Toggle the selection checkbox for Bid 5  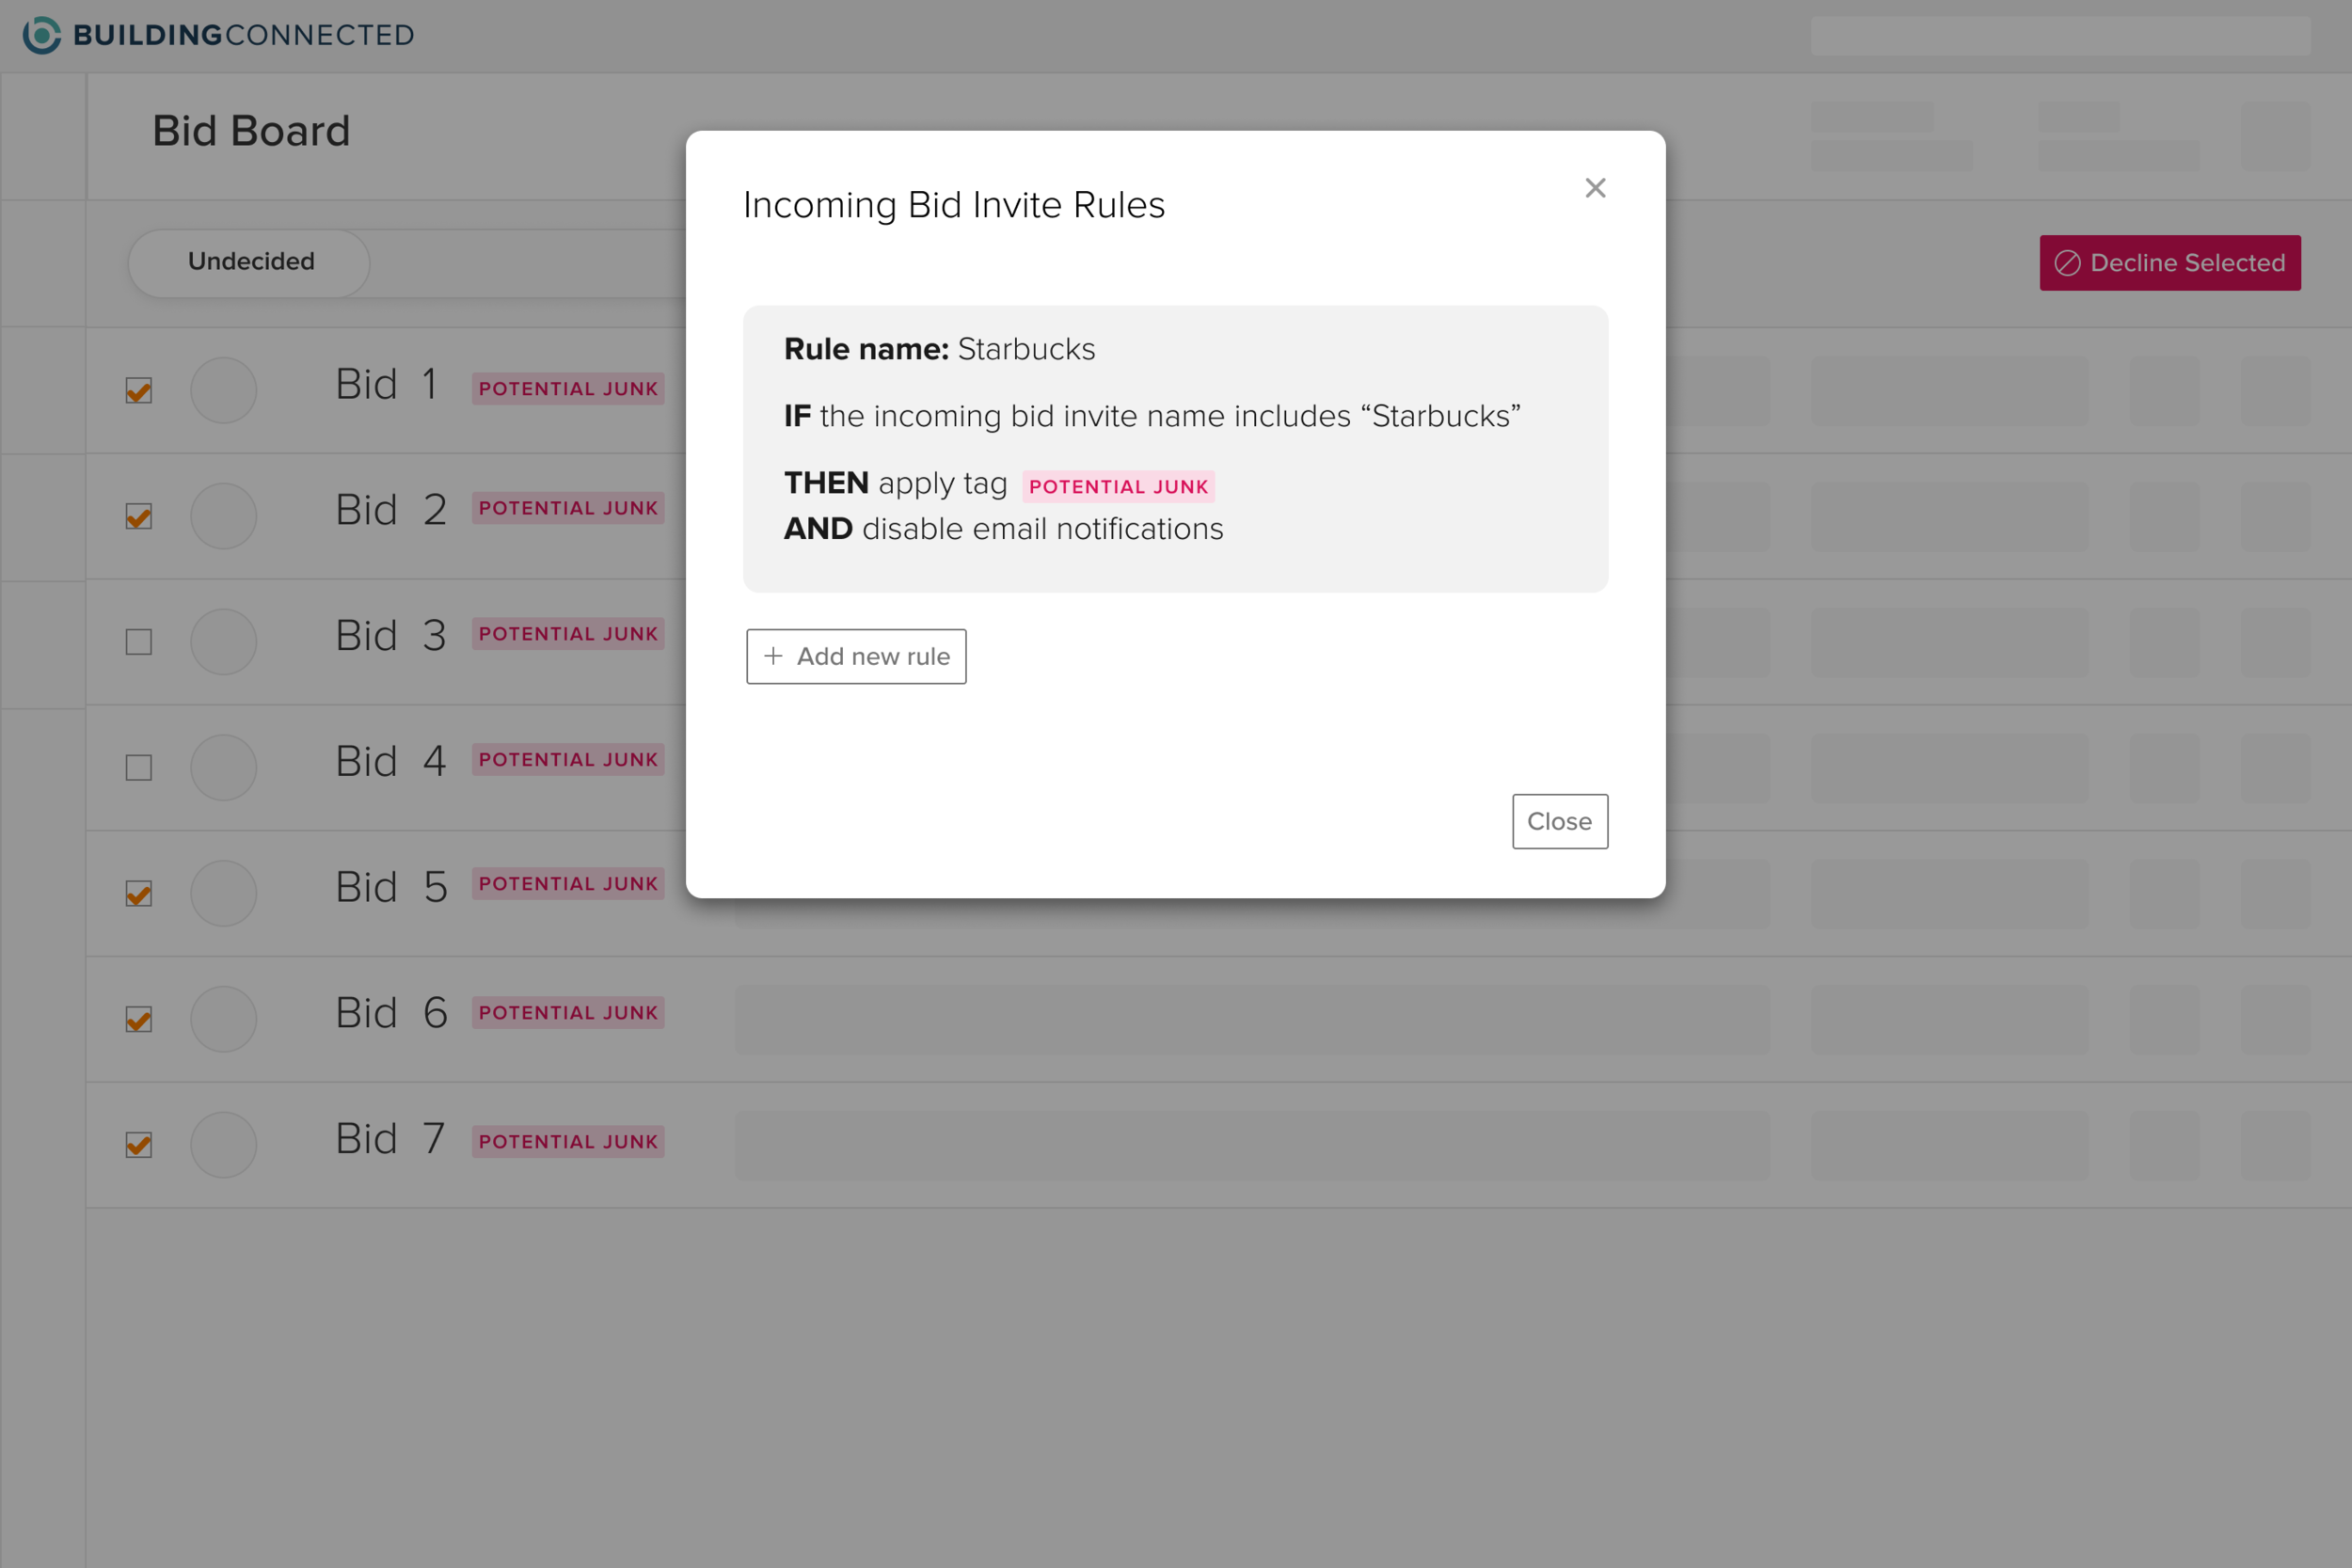pos(138,893)
